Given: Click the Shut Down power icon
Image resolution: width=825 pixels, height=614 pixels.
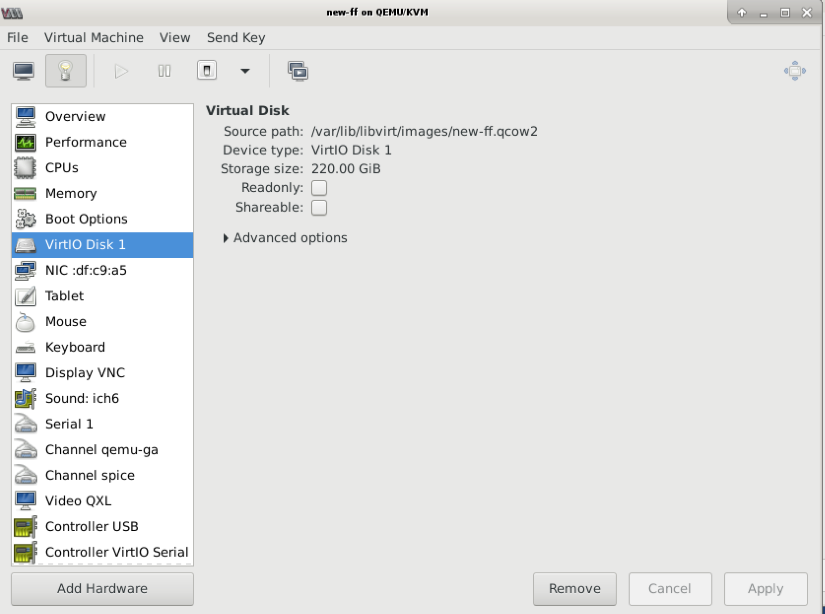Looking at the screenshot, I should (x=207, y=71).
